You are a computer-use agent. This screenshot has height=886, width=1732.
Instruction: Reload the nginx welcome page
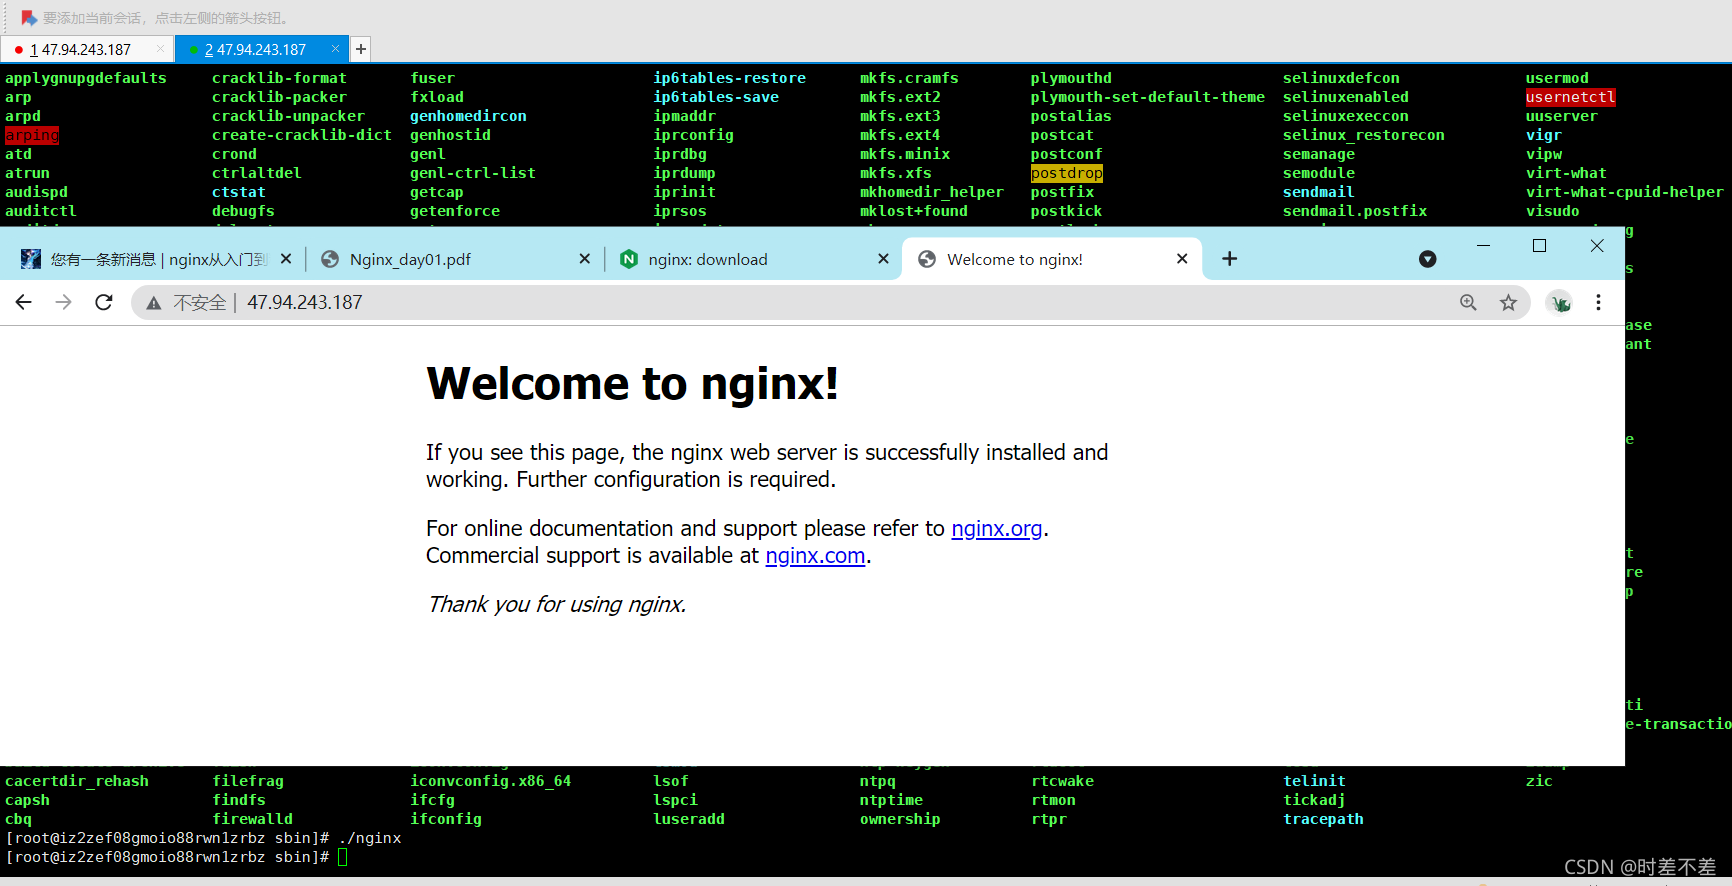pyautogui.click(x=104, y=302)
